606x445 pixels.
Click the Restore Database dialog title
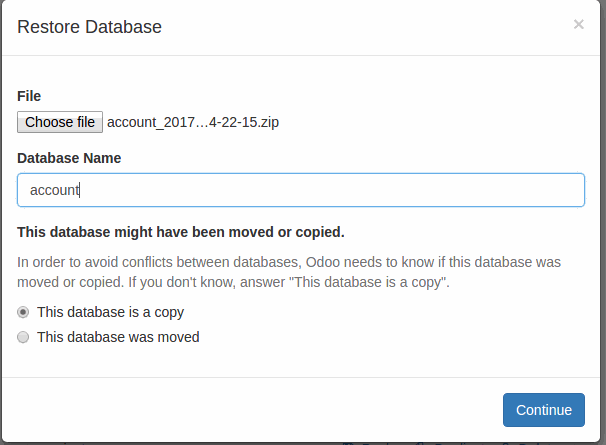pyautogui.click(x=90, y=27)
